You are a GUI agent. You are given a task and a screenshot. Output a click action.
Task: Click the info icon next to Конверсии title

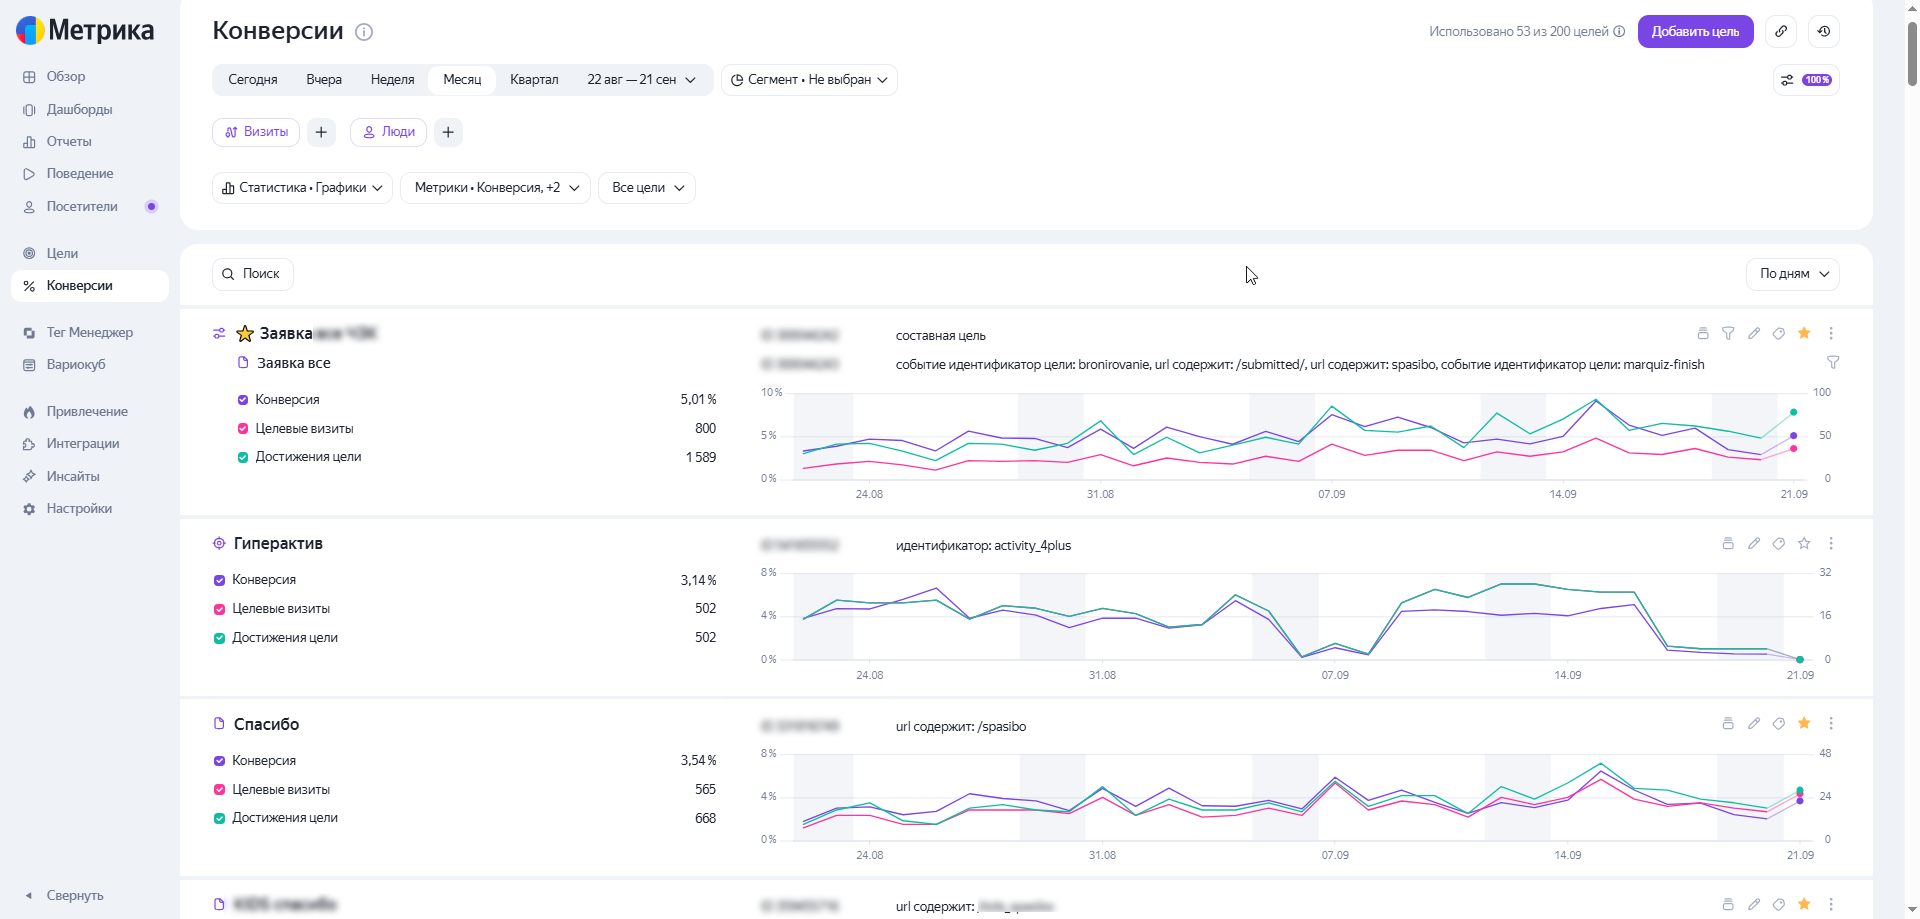[x=364, y=32]
